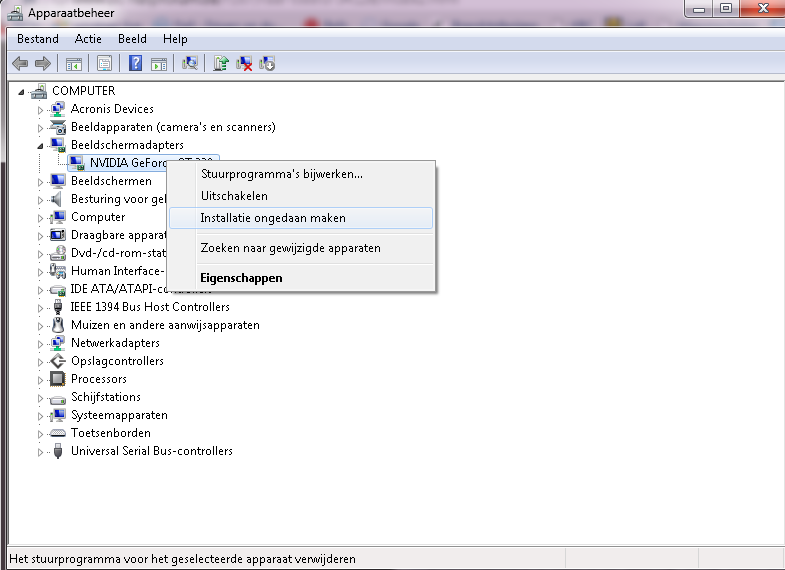
Task: Click the Back arrow toolbar icon
Action: coord(20,63)
